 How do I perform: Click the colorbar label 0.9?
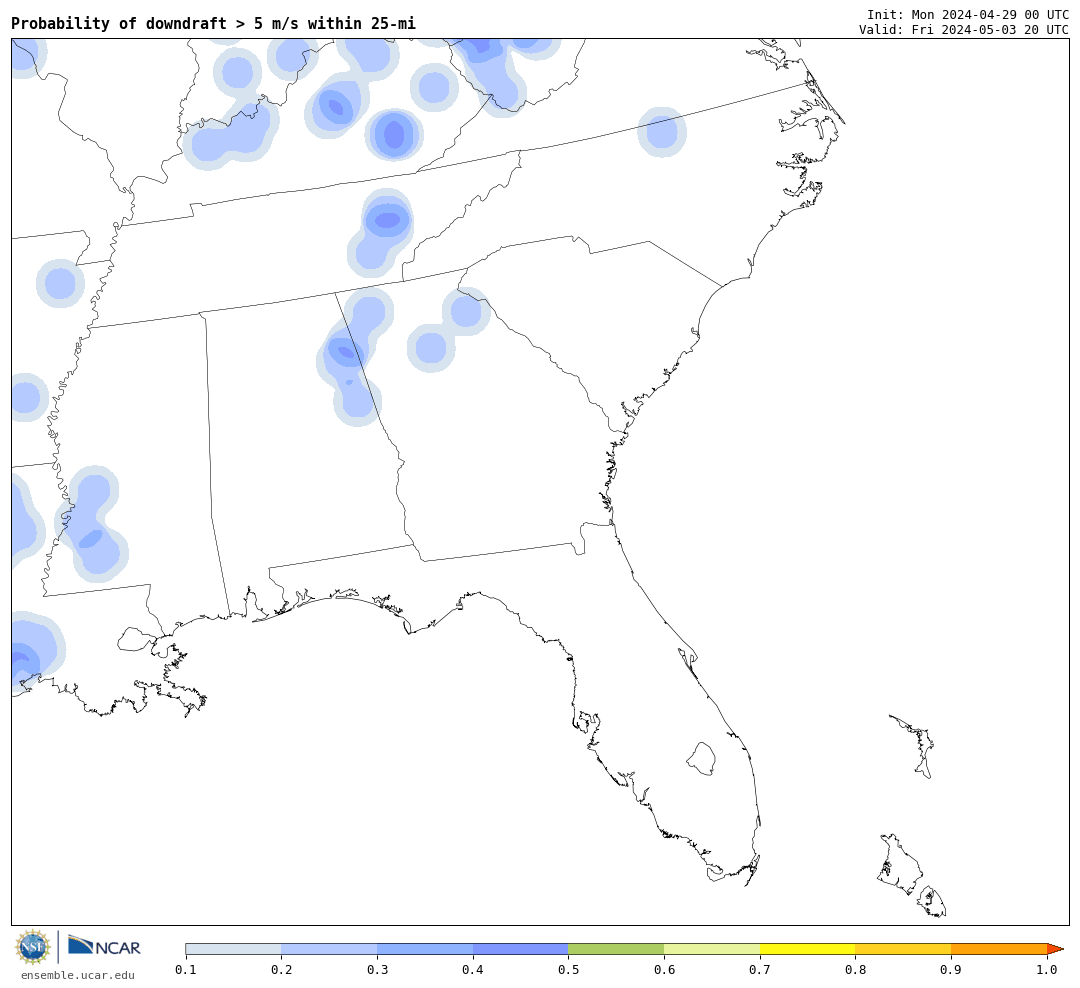[x=951, y=970]
